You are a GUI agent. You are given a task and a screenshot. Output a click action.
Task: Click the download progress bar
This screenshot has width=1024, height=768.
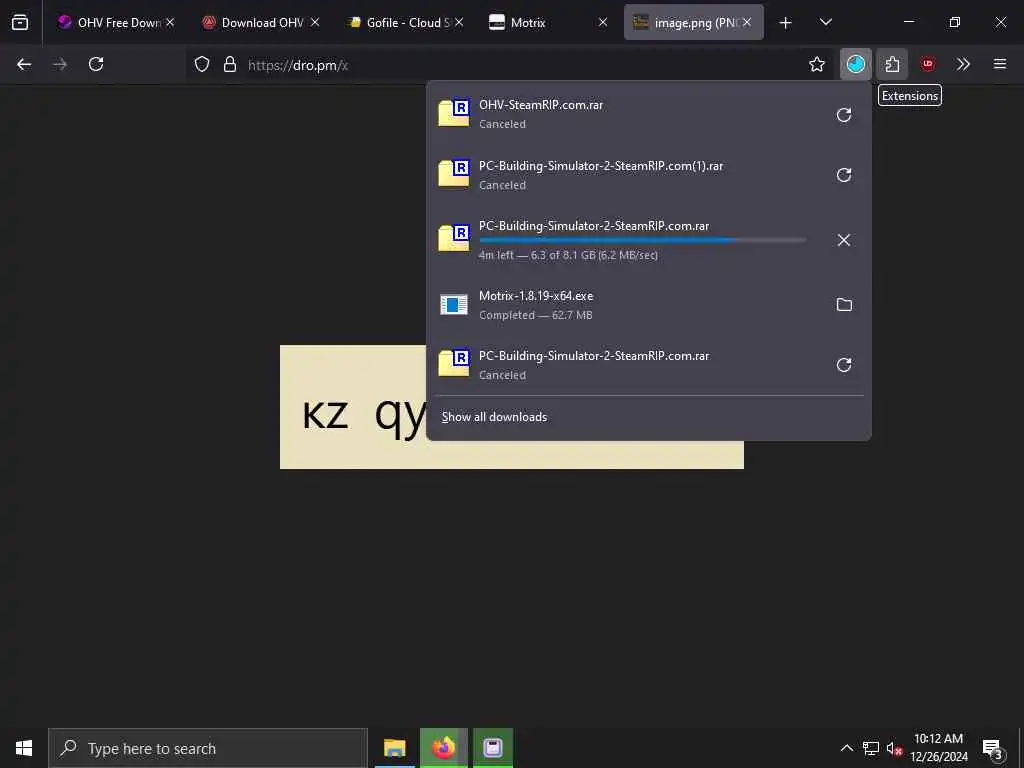pos(643,240)
